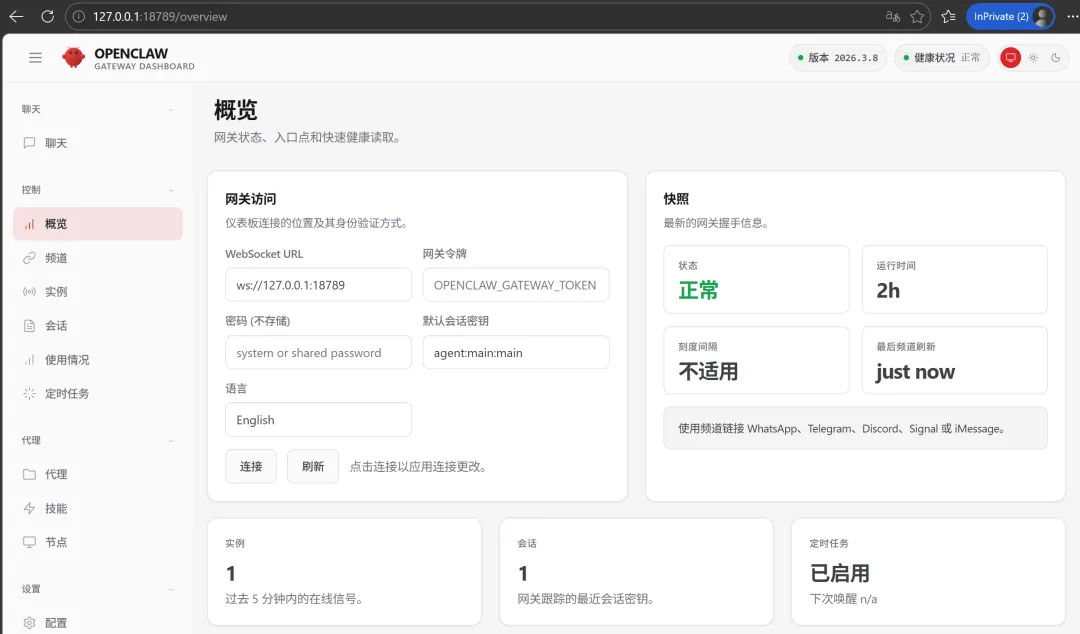The image size is (1080, 634).
Task: Open browser favorites list icon
Action: [x=948, y=17]
